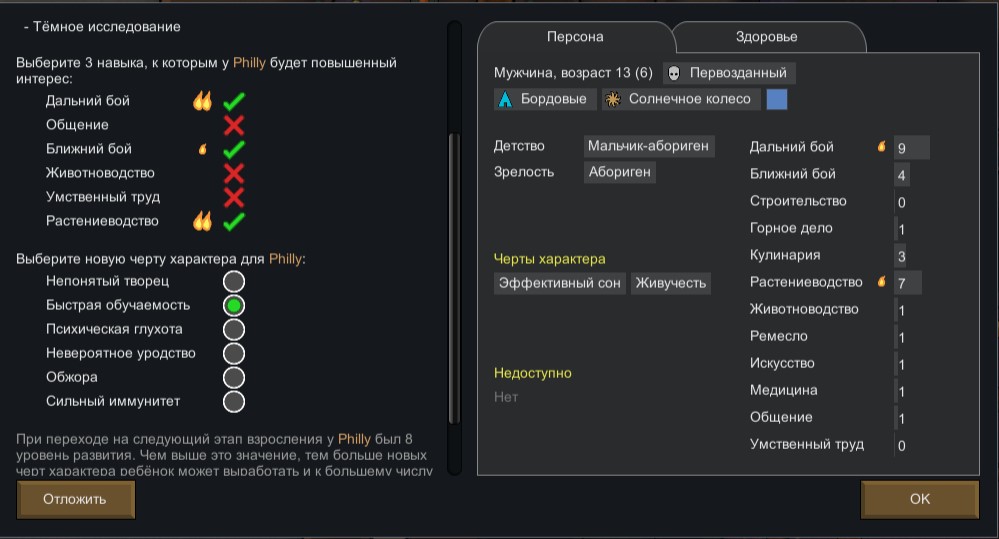The height and width of the screenshot is (539, 999).
Task: Click the double flame icon beside Растениеводство
Action: (203, 221)
